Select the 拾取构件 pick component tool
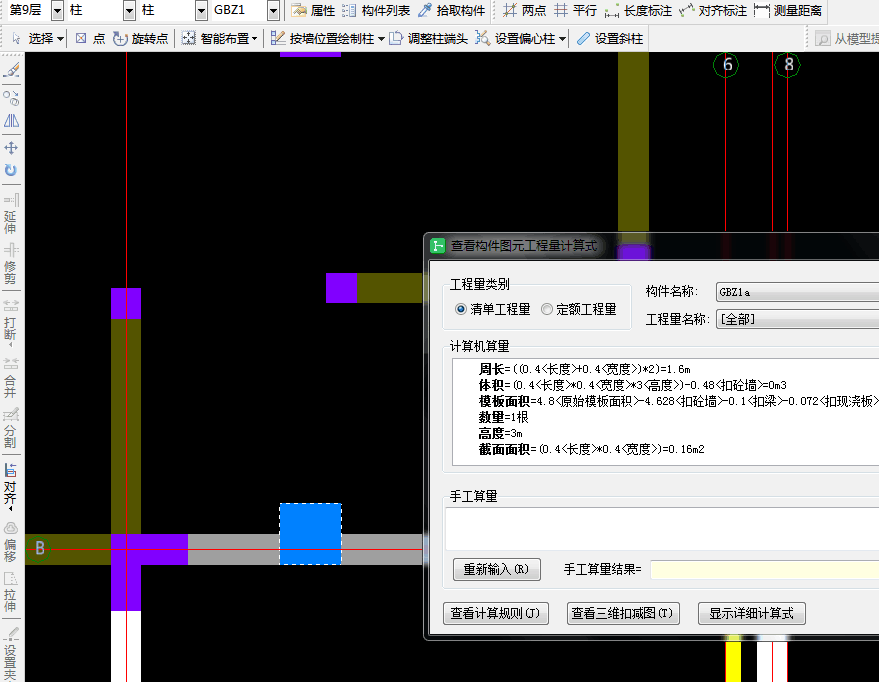Image resolution: width=879 pixels, height=682 pixels. point(452,11)
